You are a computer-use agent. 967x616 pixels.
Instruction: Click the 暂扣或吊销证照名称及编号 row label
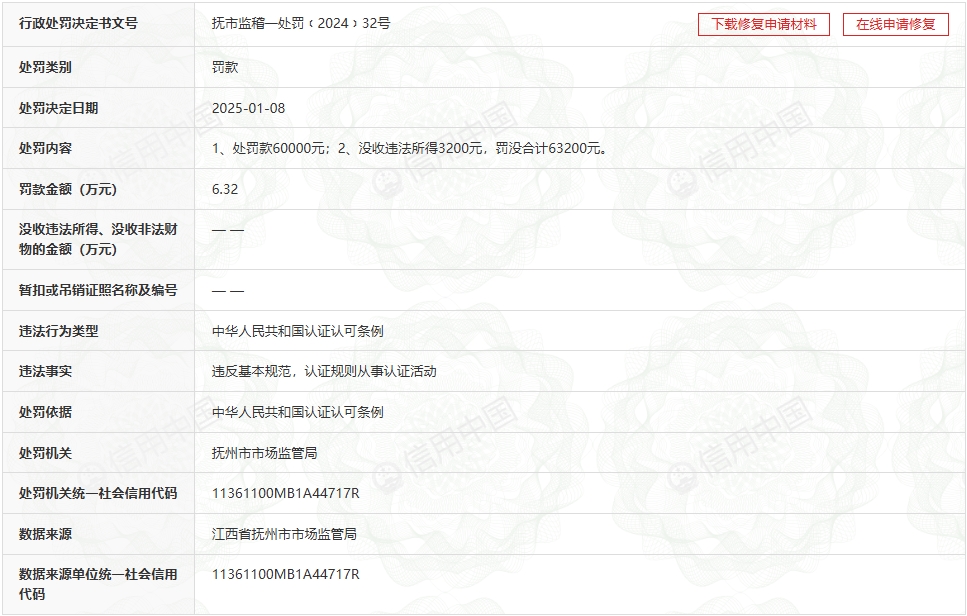98,290
